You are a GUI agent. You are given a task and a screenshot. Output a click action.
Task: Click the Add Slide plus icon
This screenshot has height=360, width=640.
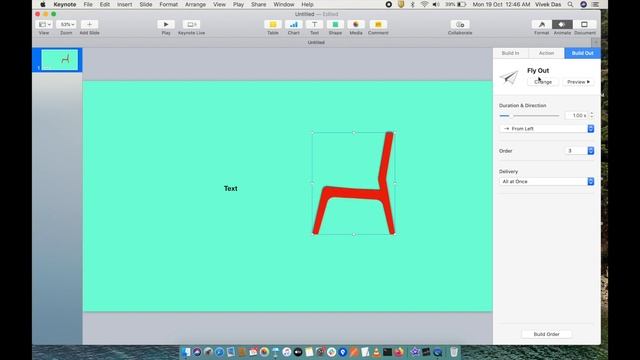tap(89, 24)
